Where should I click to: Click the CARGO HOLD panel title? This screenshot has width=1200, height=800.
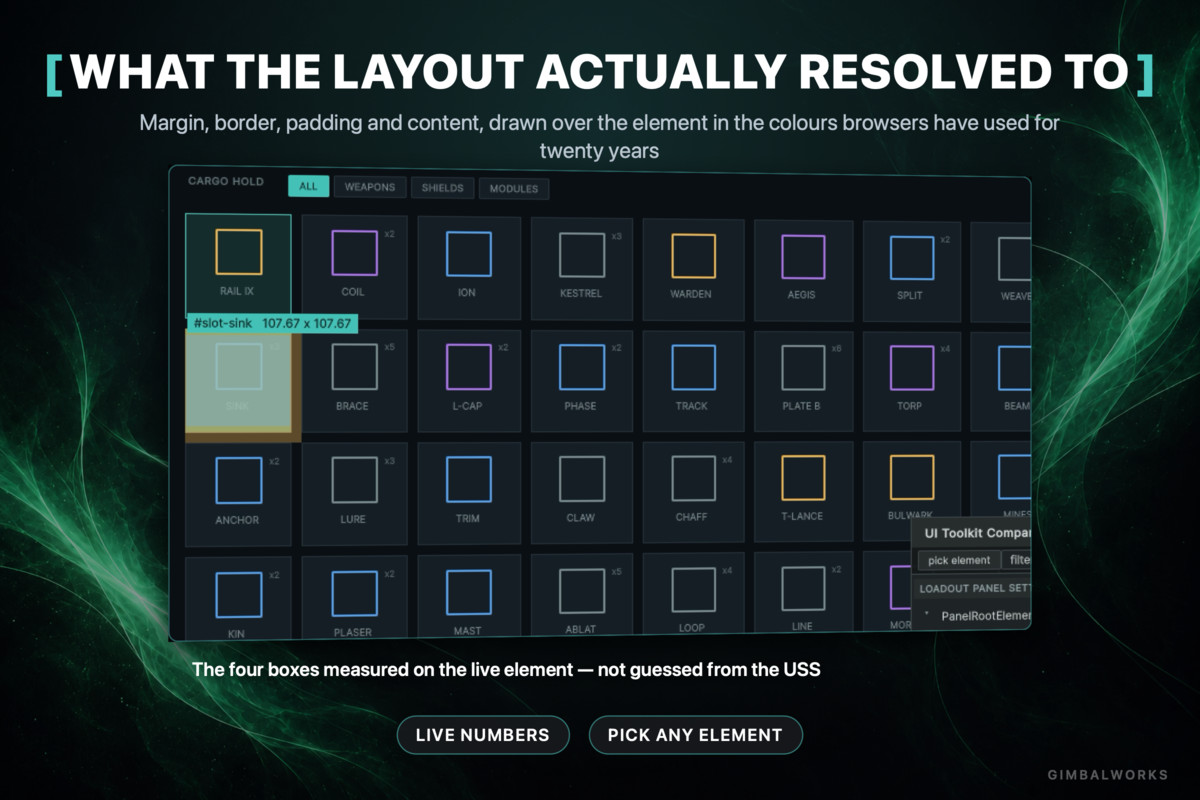[x=226, y=182]
